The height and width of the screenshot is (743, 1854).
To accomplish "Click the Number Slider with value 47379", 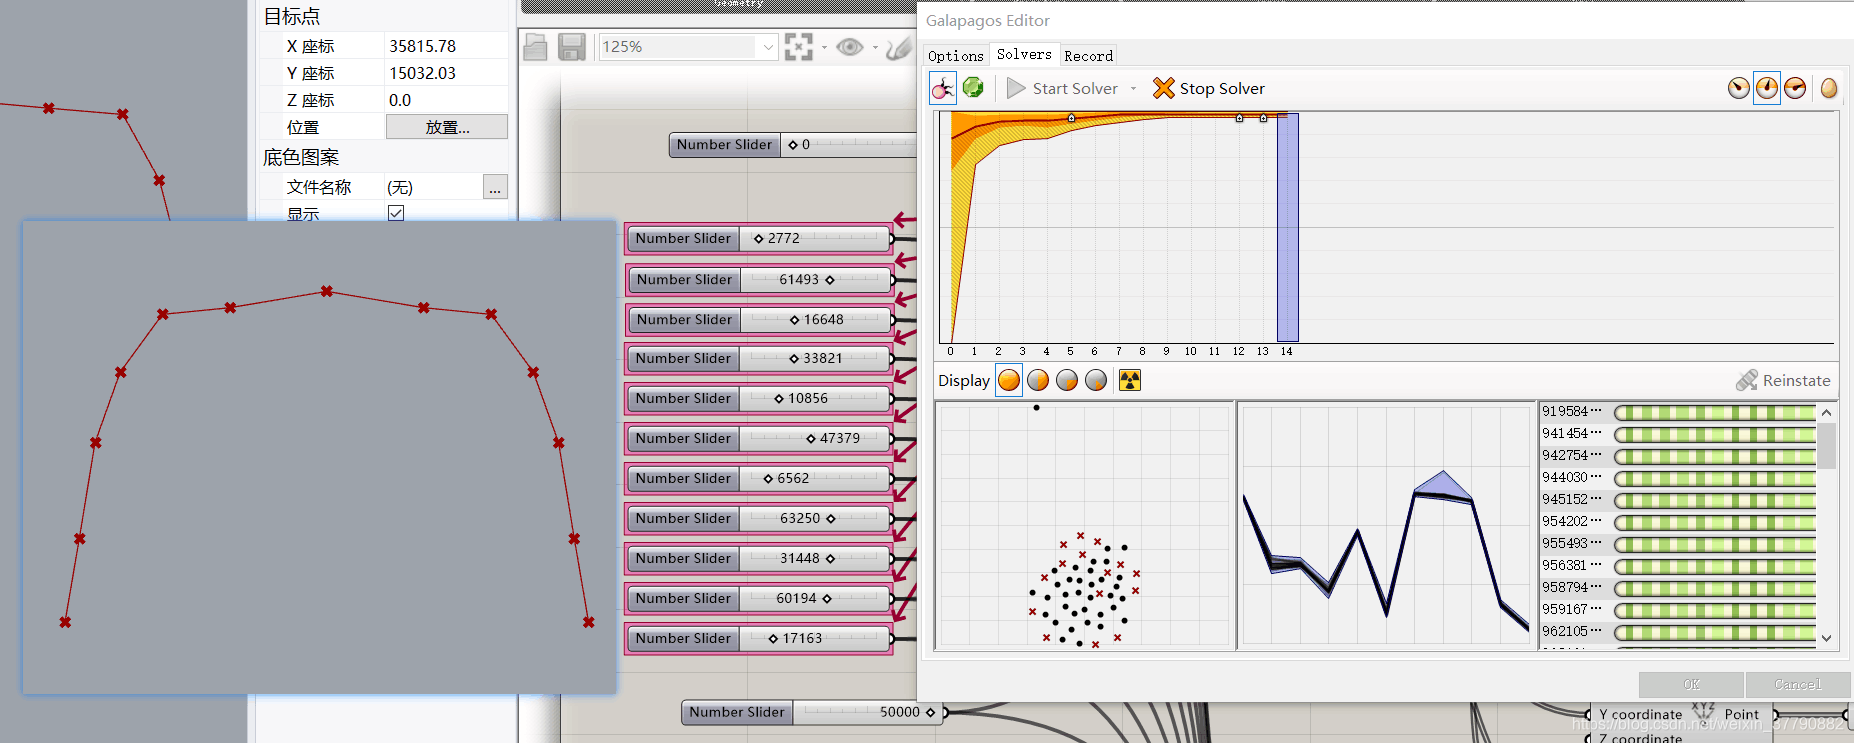I will point(759,438).
